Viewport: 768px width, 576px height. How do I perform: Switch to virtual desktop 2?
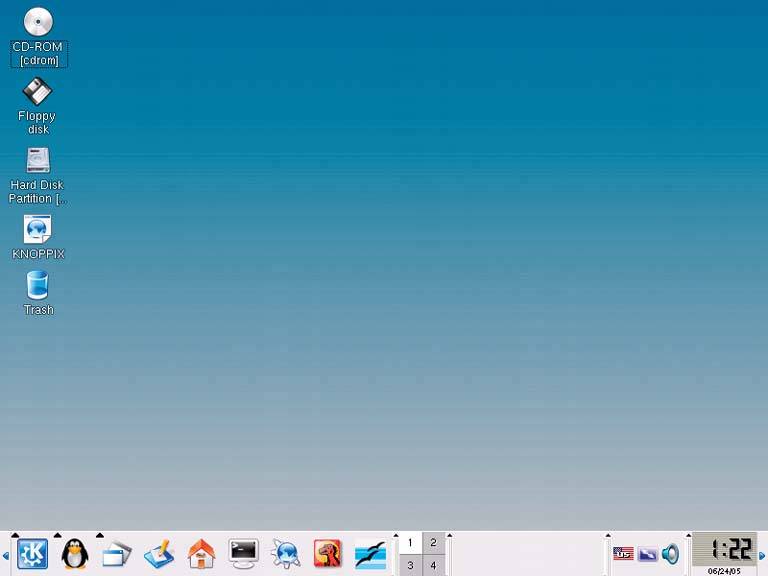point(433,543)
